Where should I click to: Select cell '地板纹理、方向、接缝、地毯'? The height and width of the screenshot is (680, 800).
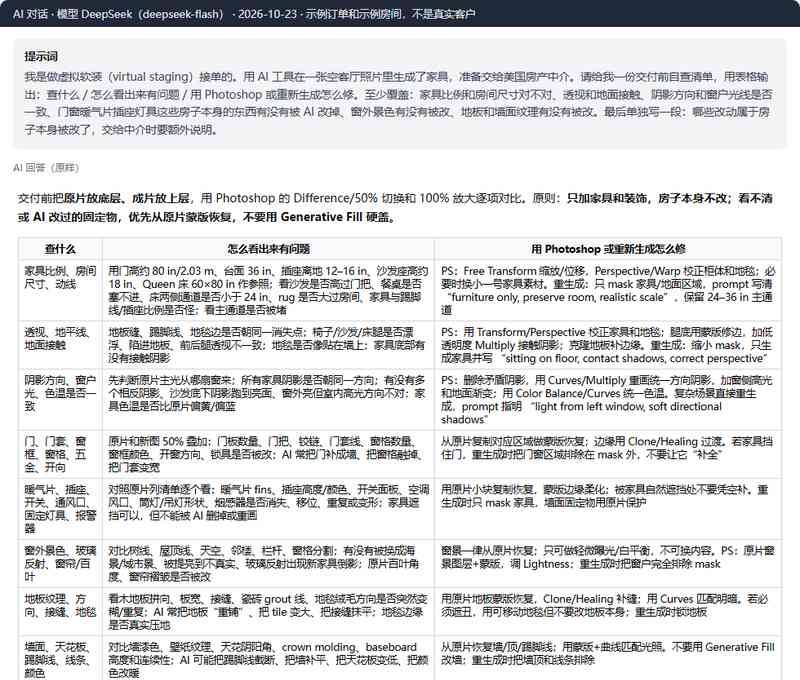tap(60, 611)
